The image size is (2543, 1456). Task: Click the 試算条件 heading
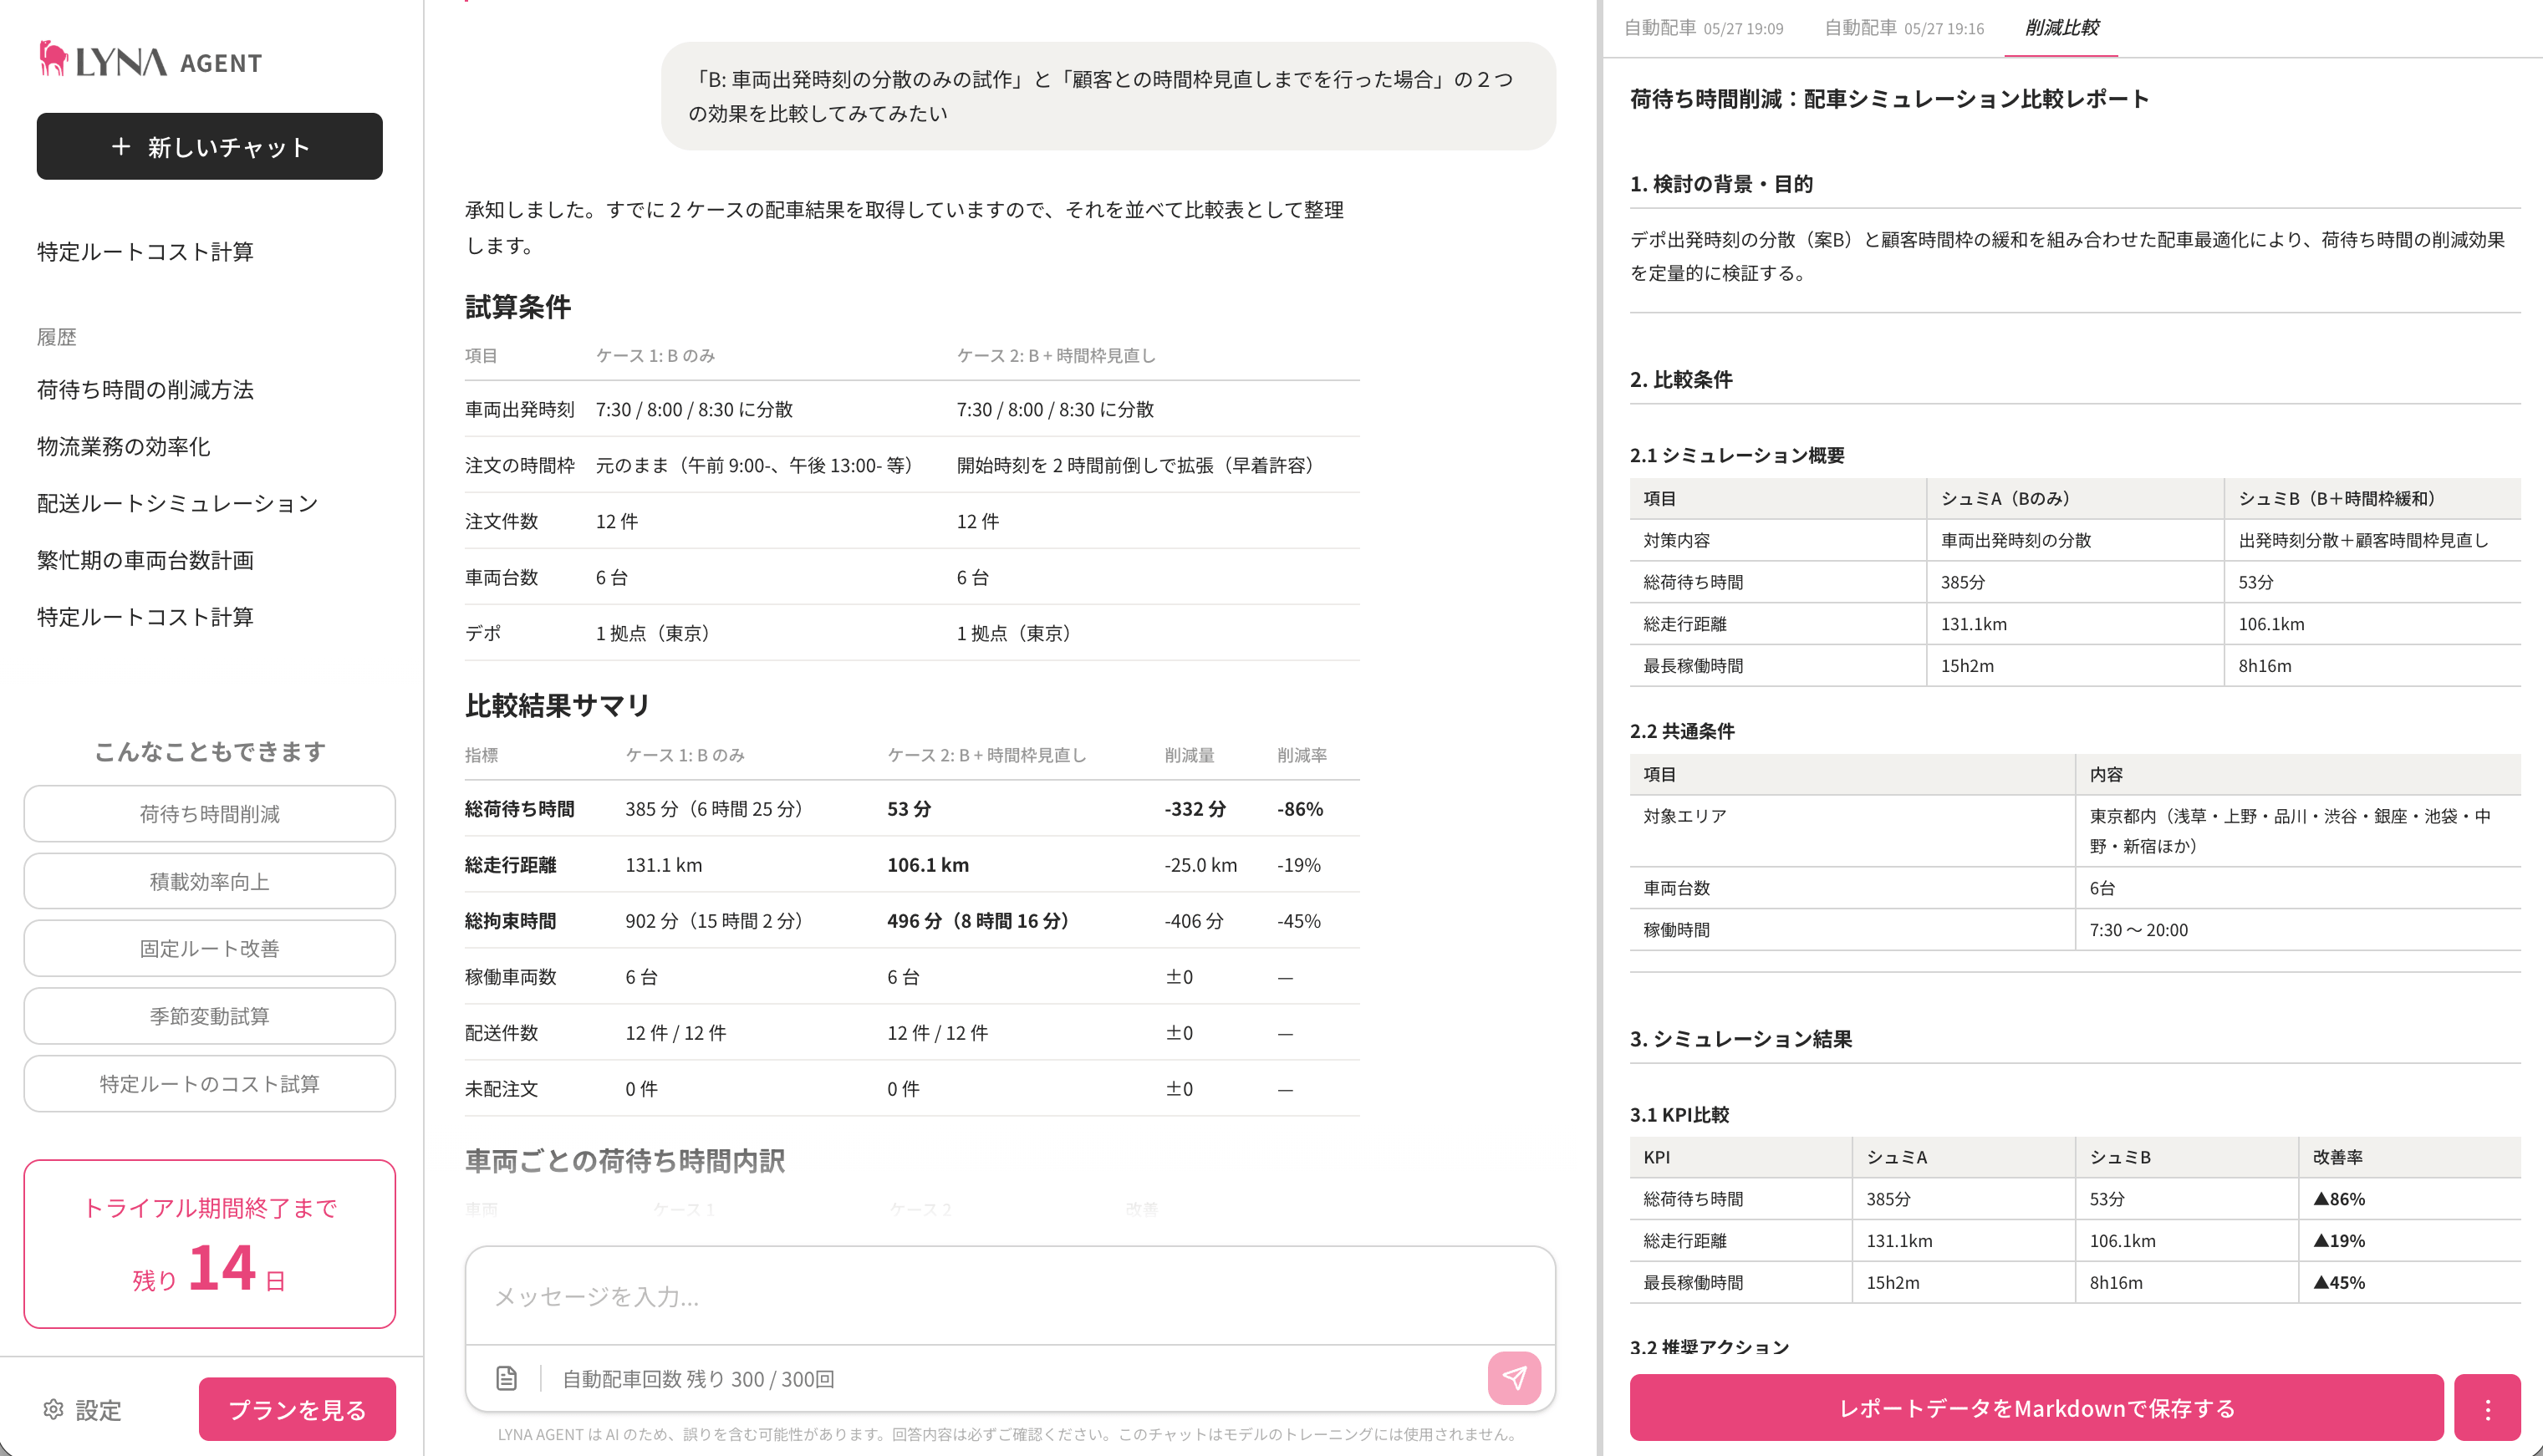[x=518, y=306]
